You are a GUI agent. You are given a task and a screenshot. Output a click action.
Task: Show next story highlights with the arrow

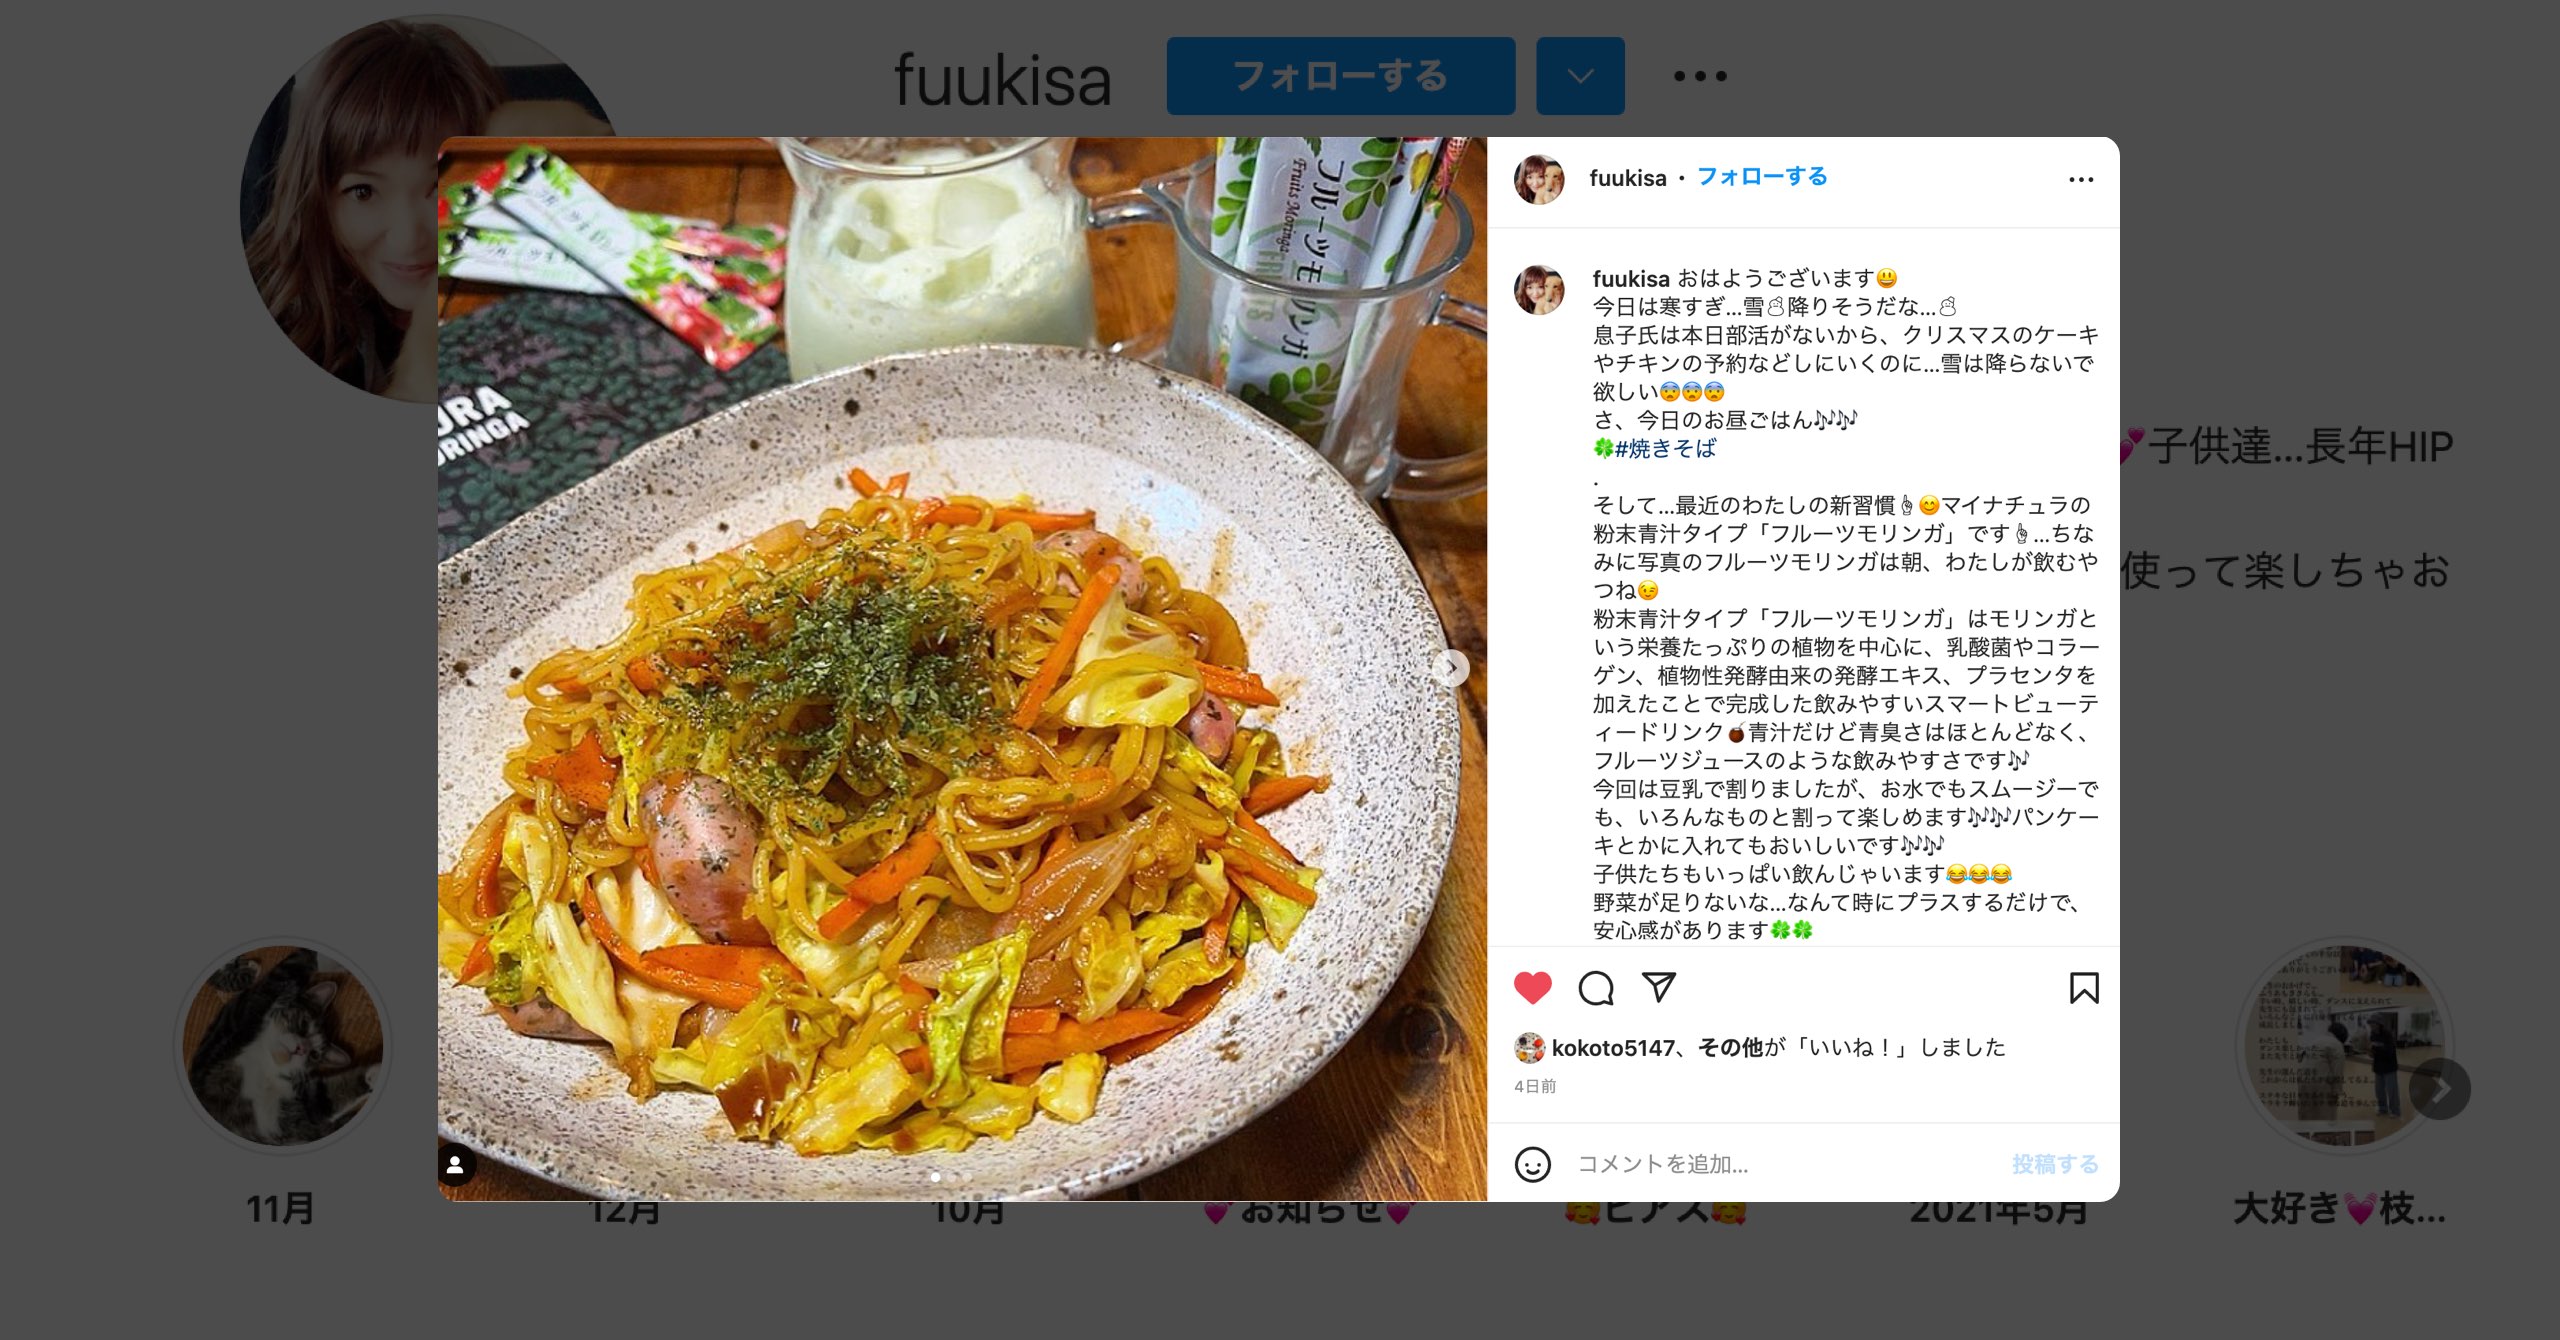(2439, 1089)
